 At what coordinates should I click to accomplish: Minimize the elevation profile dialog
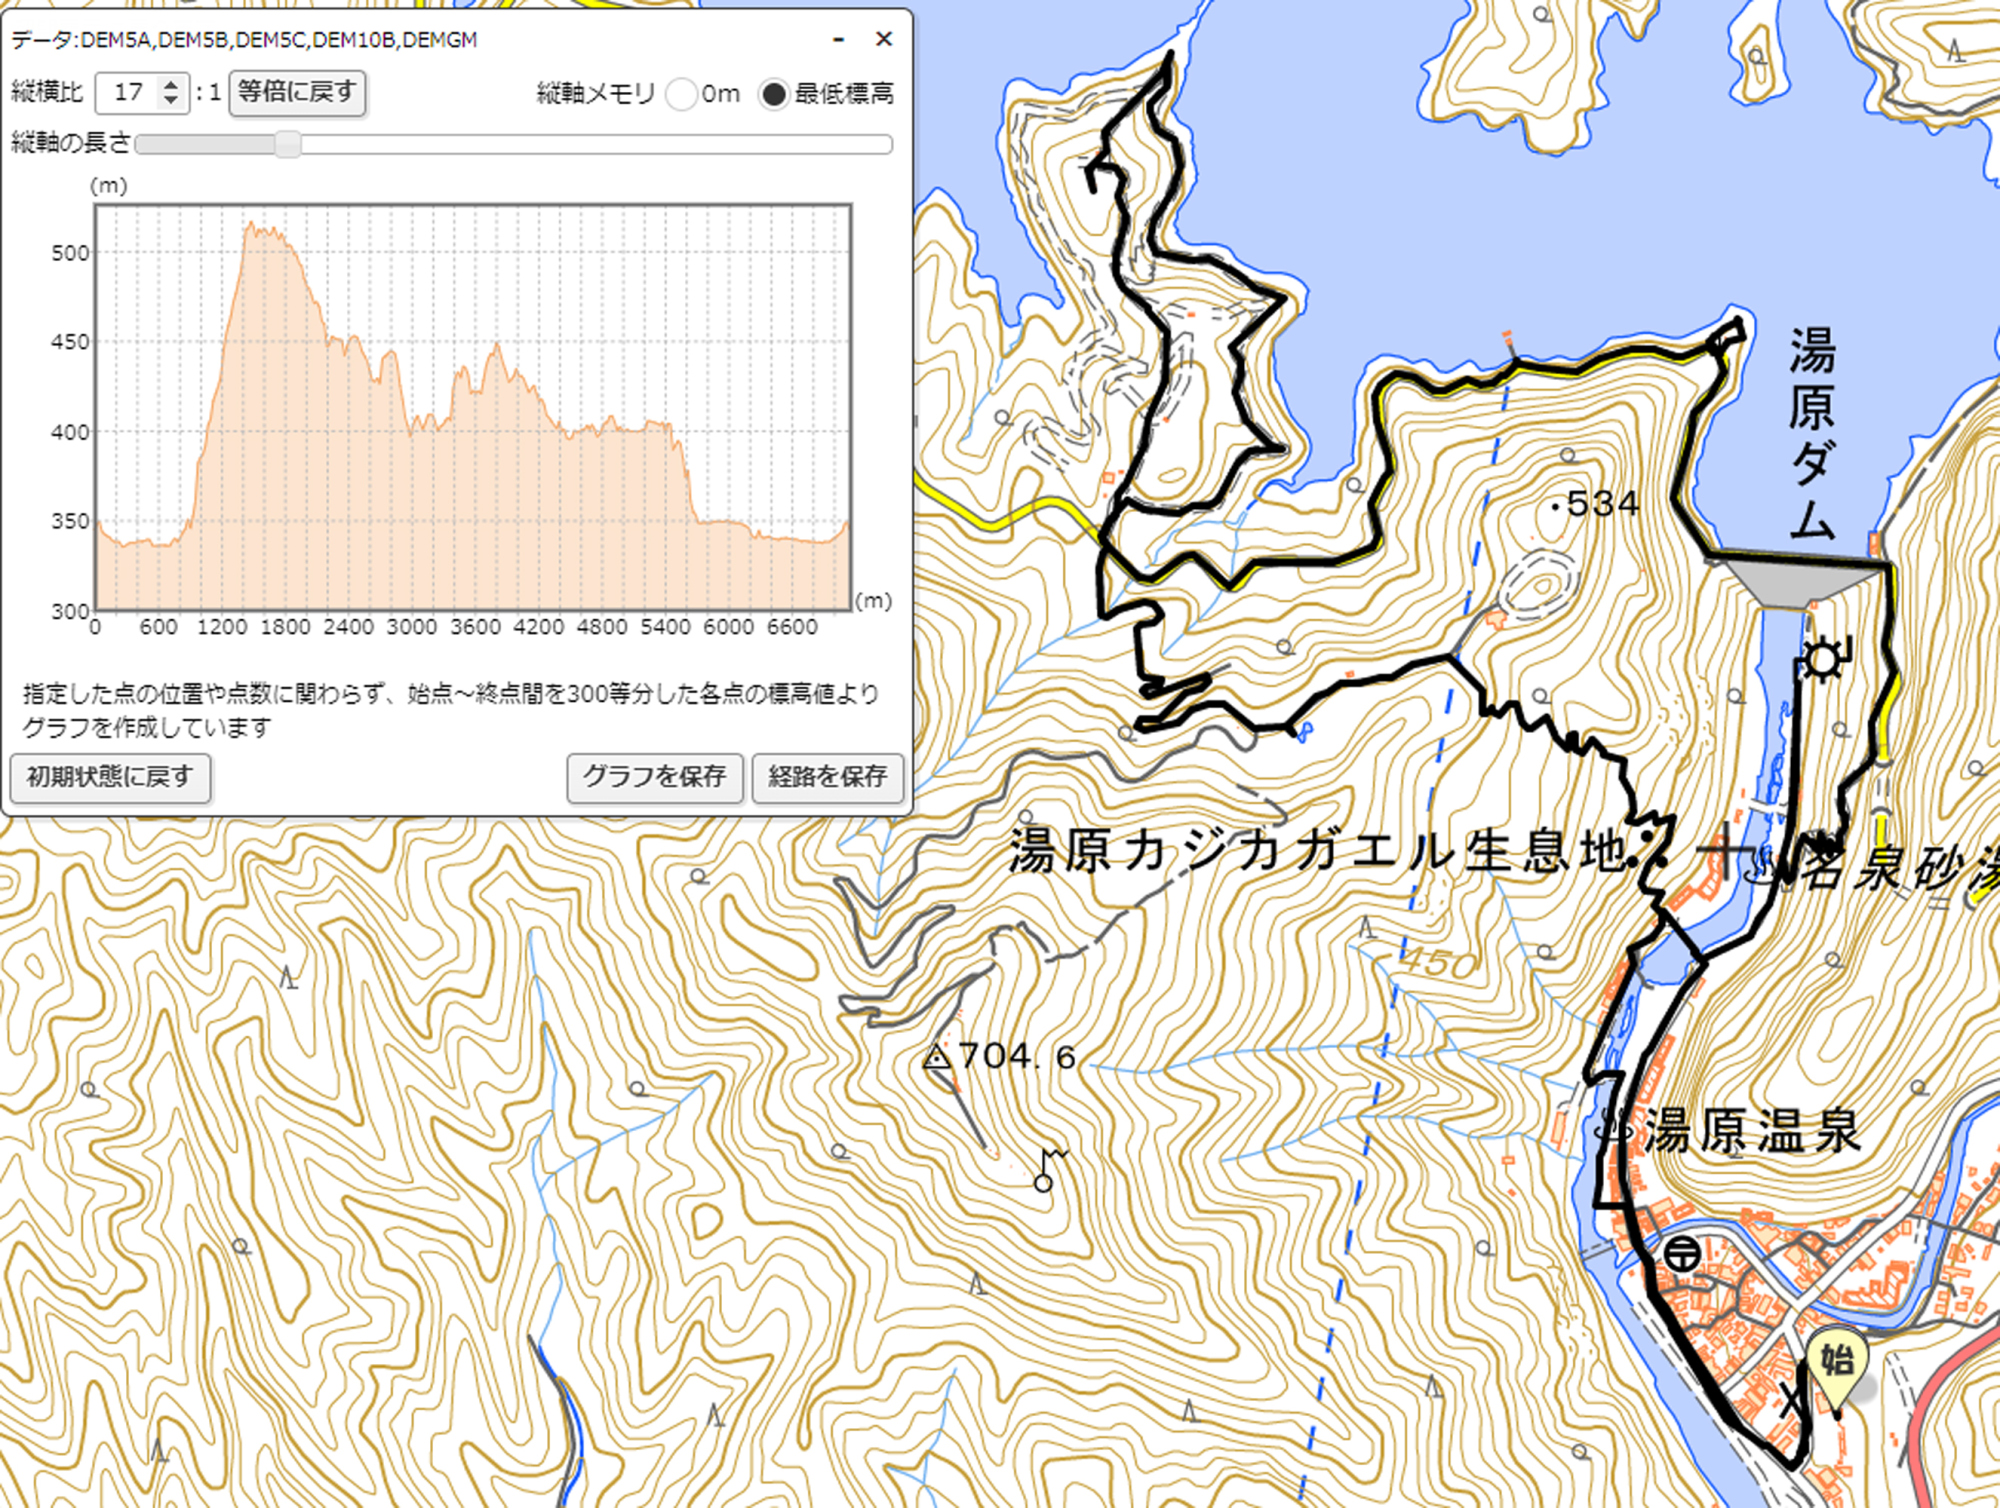[838, 39]
